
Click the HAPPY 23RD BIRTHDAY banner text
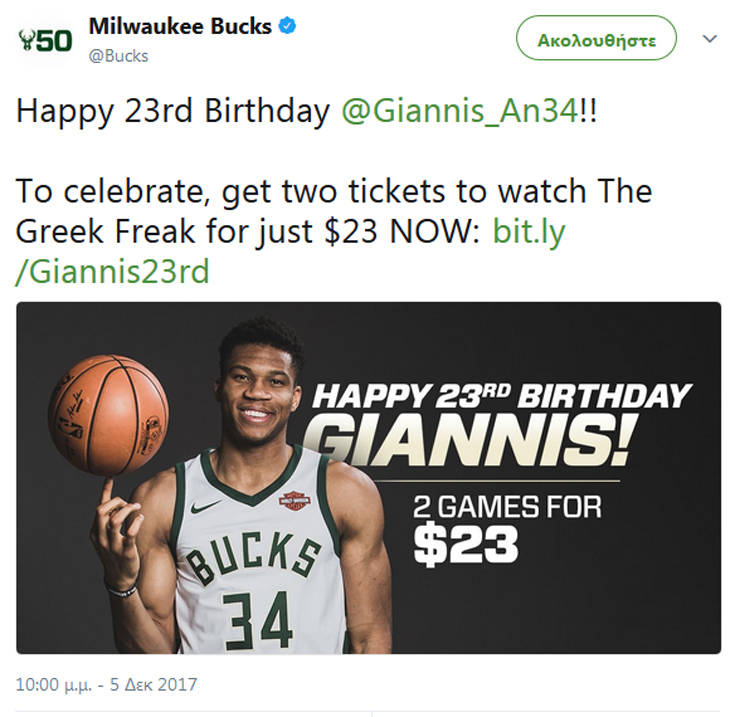point(501,395)
